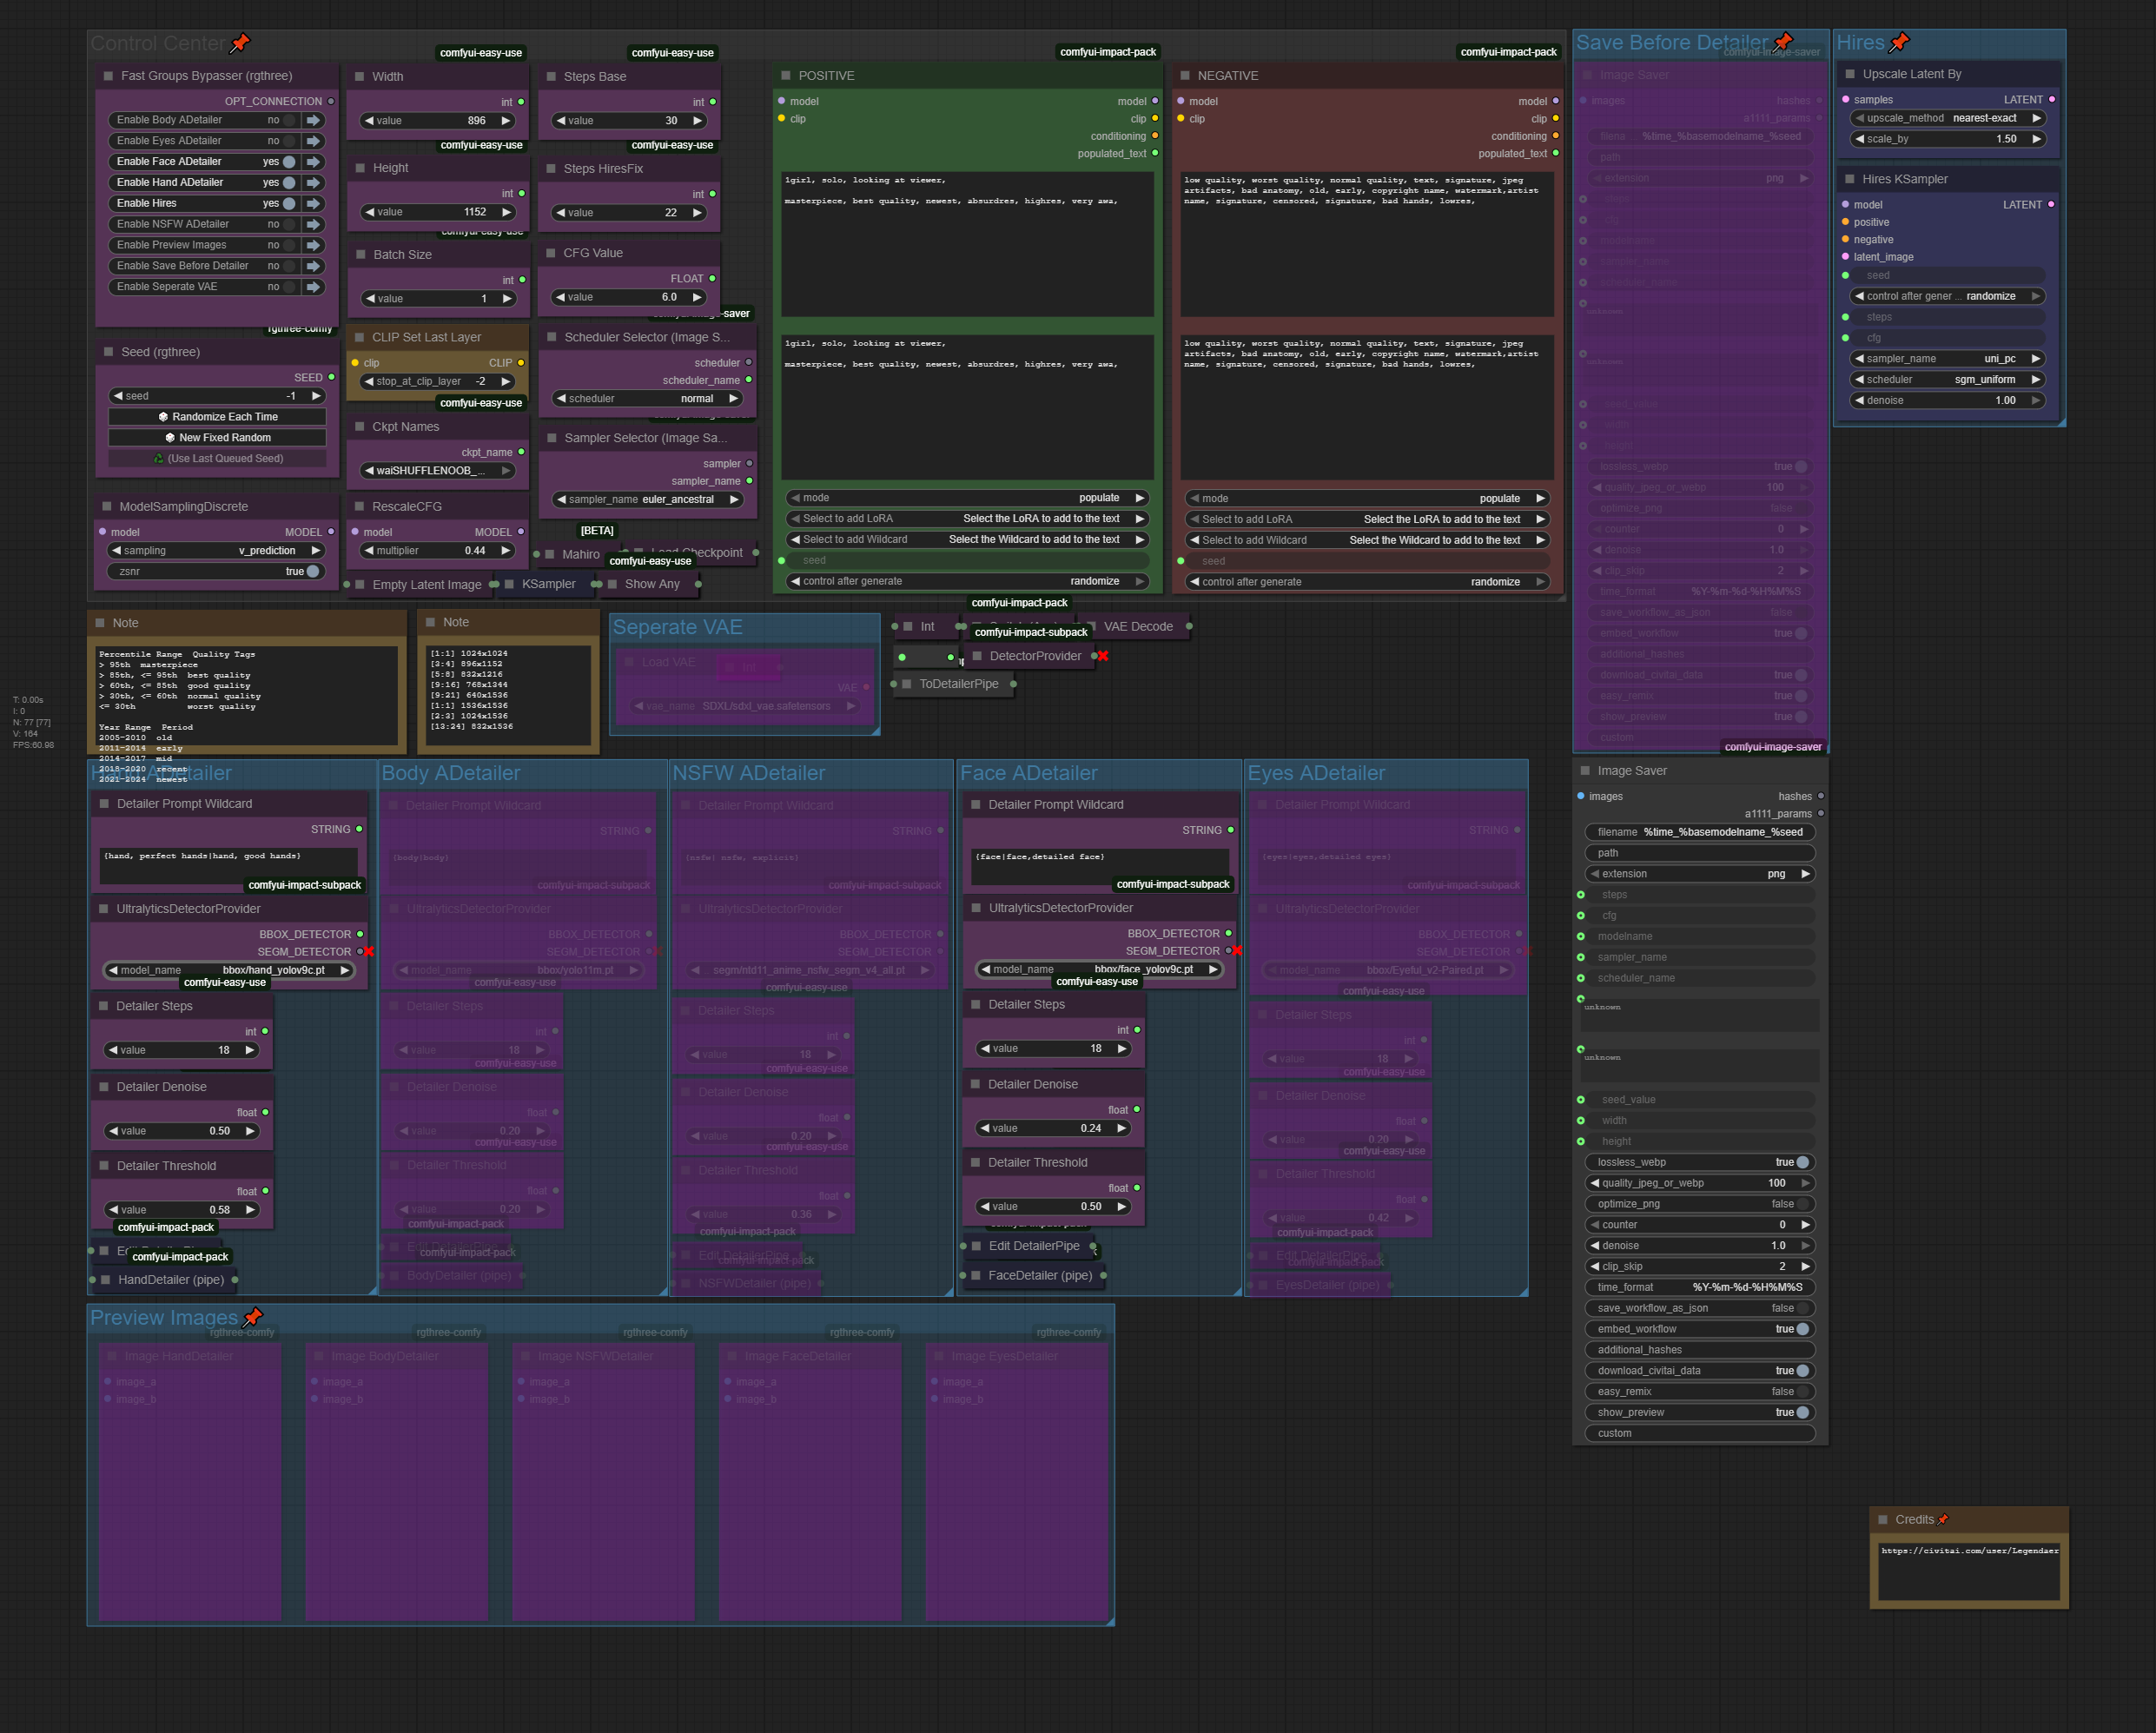Toggle zsnr in ModelSamplingDiscrete node

(x=313, y=572)
